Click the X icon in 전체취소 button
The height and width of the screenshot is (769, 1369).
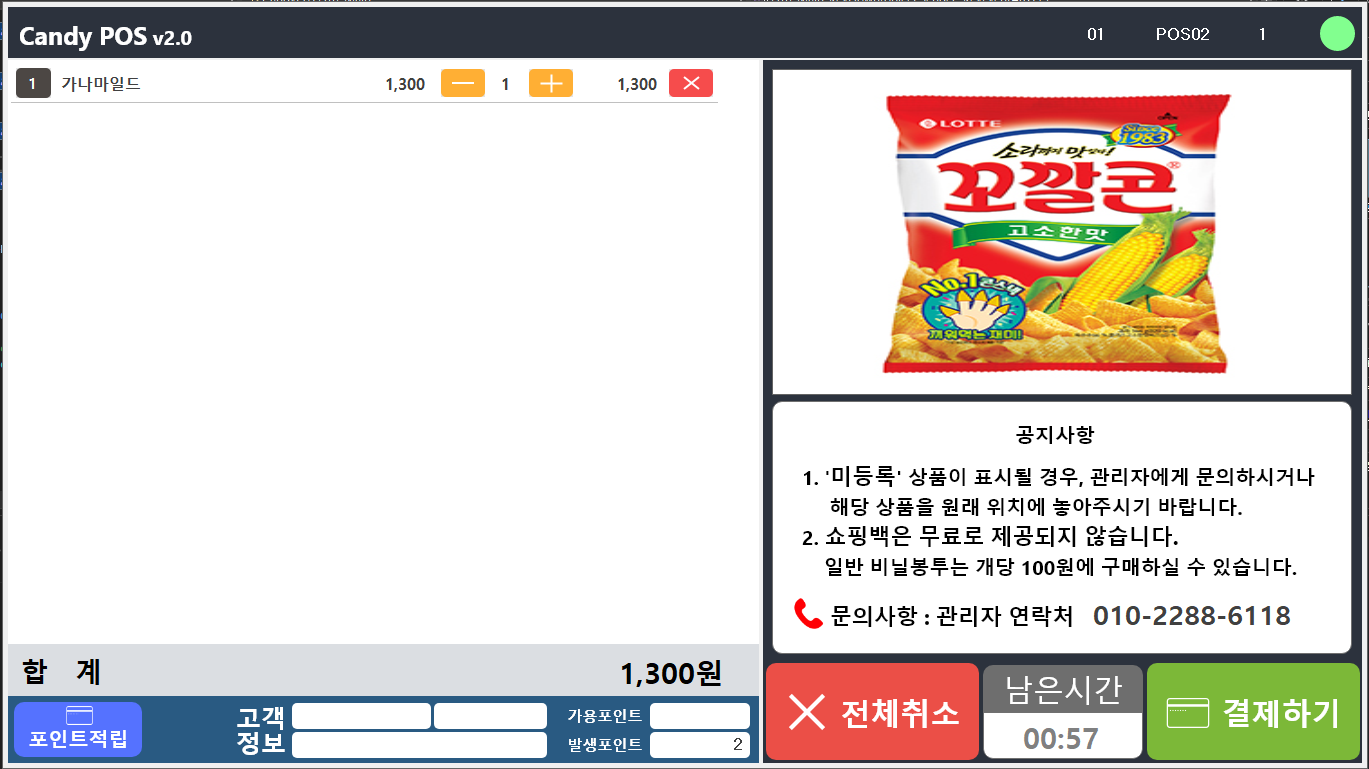806,712
